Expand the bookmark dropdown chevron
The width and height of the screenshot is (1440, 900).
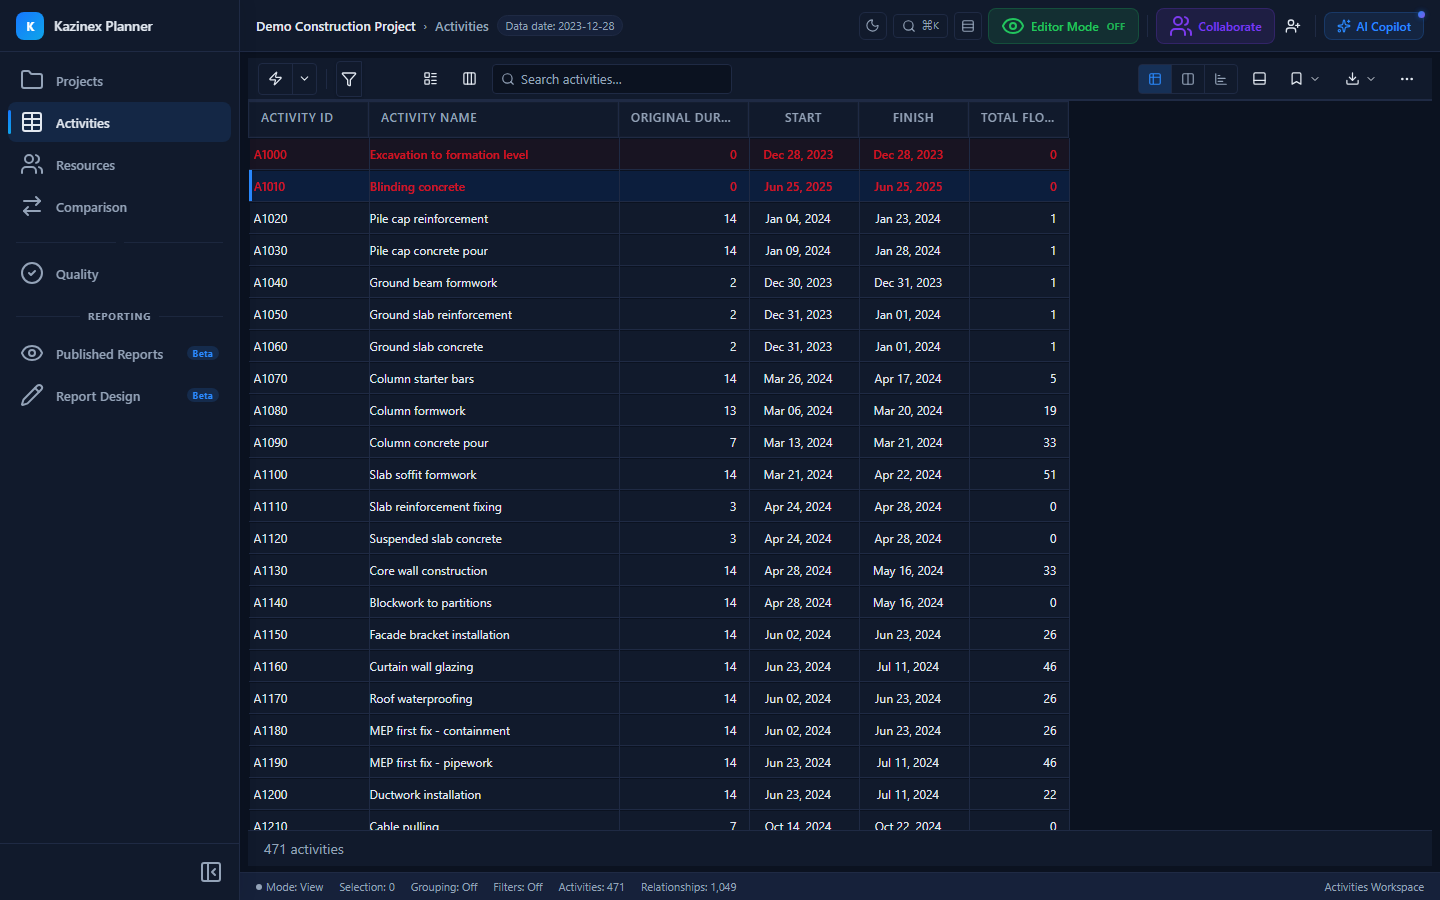click(x=1315, y=79)
